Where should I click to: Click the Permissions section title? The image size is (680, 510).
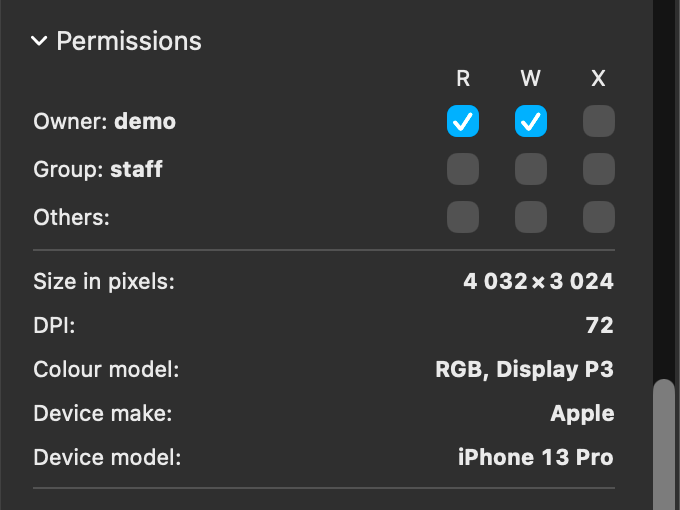129,41
